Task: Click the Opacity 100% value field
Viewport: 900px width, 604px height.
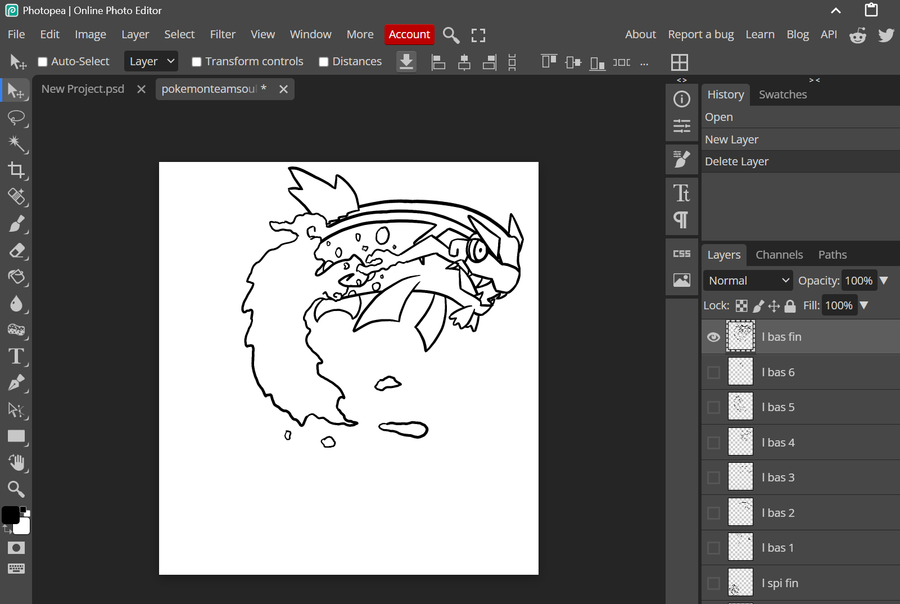Action: pyautogui.click(x=859, y=281)
